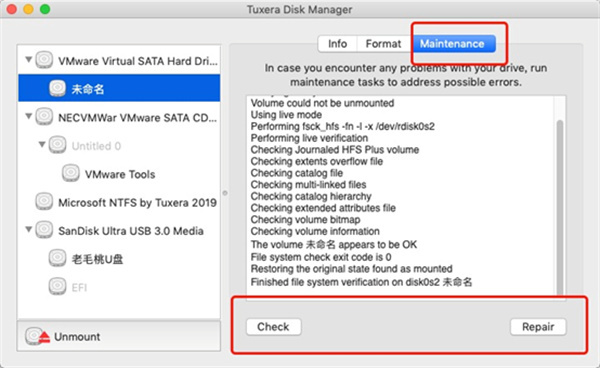Click the VMware Virtual SATA Hard Drive disk icon
The image size is (600, 368).
(x=44, y=60)
